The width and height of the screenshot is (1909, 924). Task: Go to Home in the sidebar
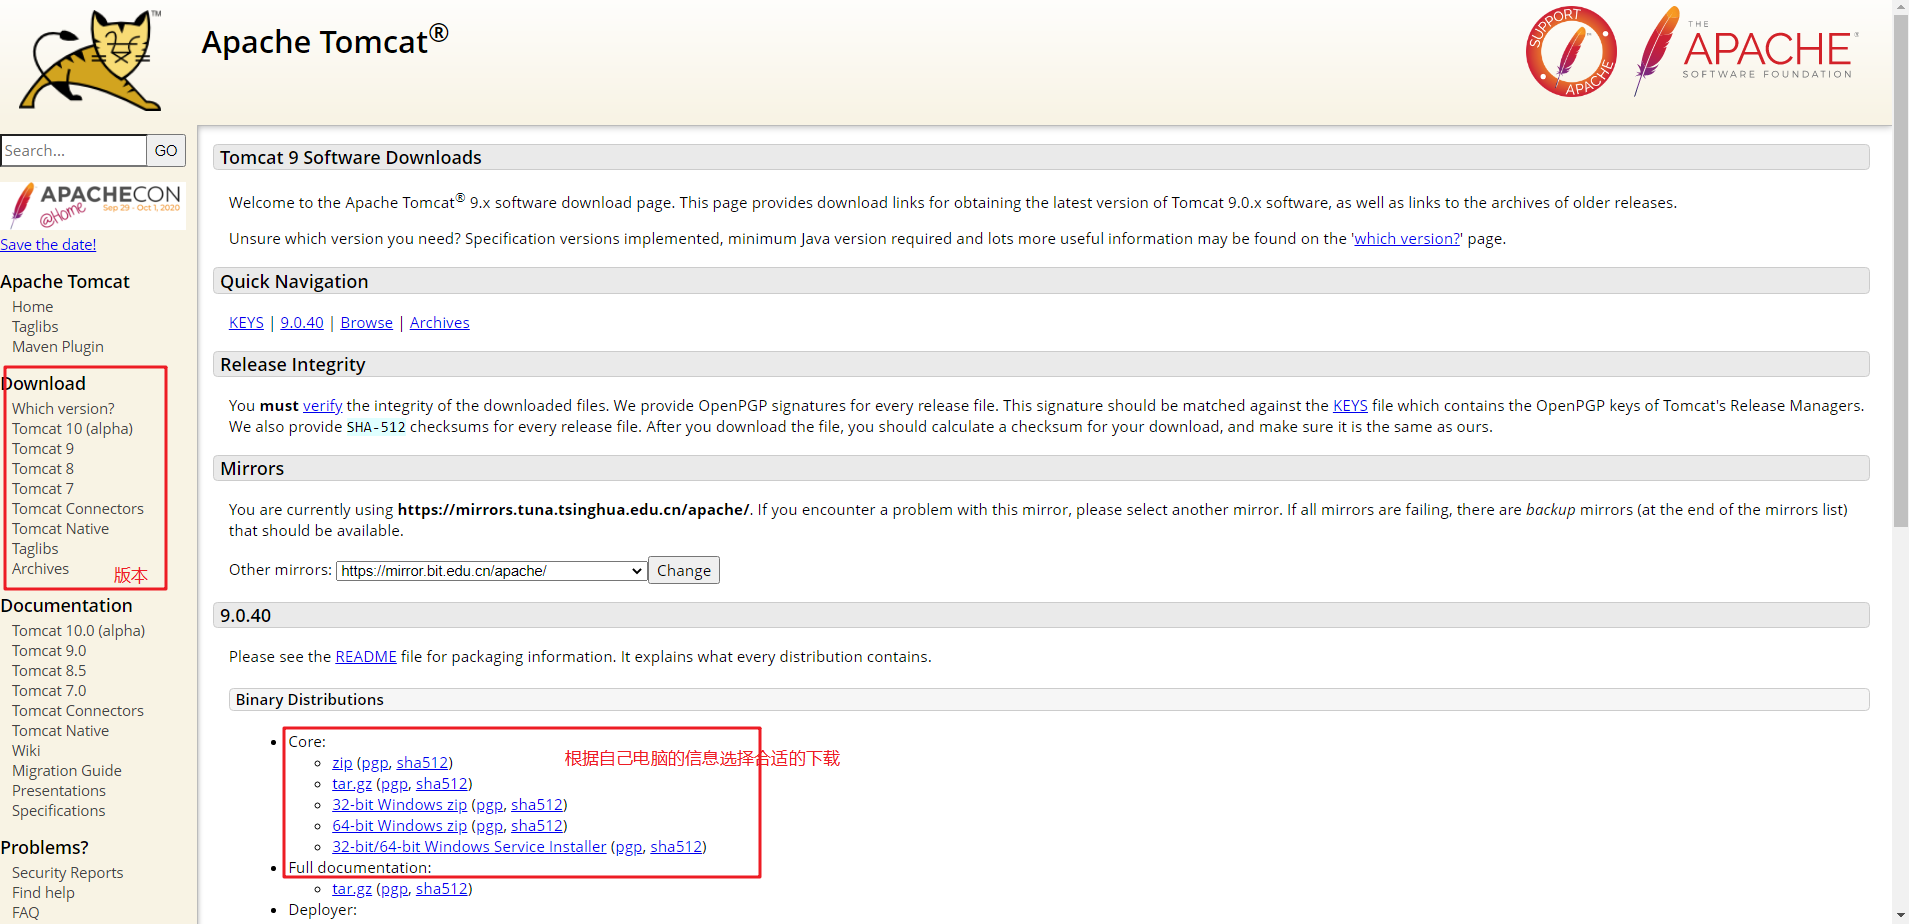click(x=32, y=307)
